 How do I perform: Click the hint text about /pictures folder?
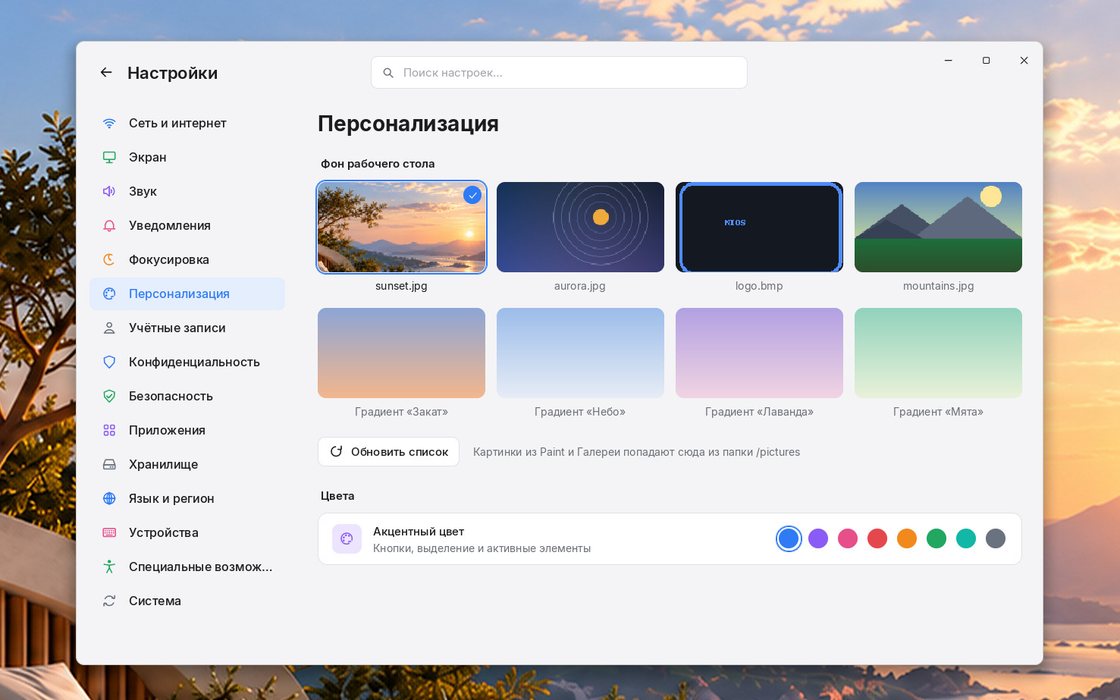(x=636, y=452)
